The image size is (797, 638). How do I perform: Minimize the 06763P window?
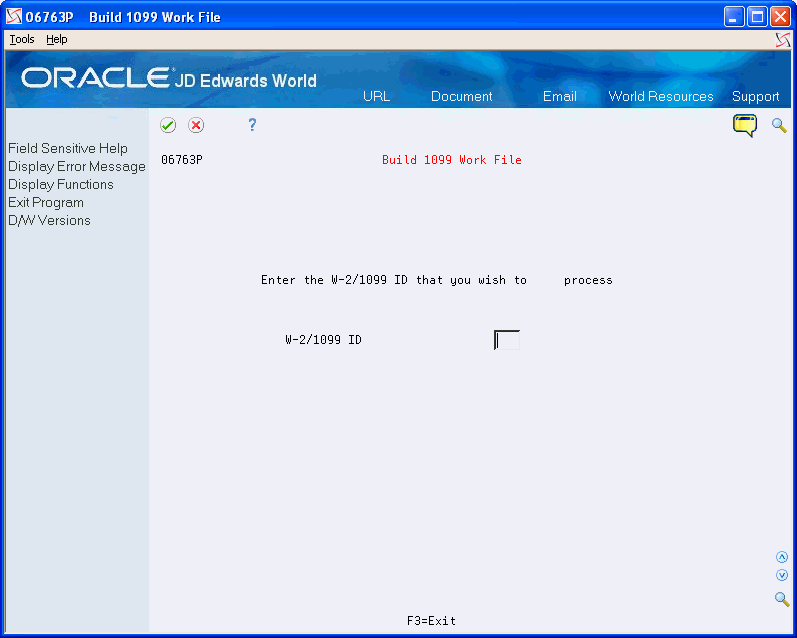pyautogui.click(x=734, y=17)
